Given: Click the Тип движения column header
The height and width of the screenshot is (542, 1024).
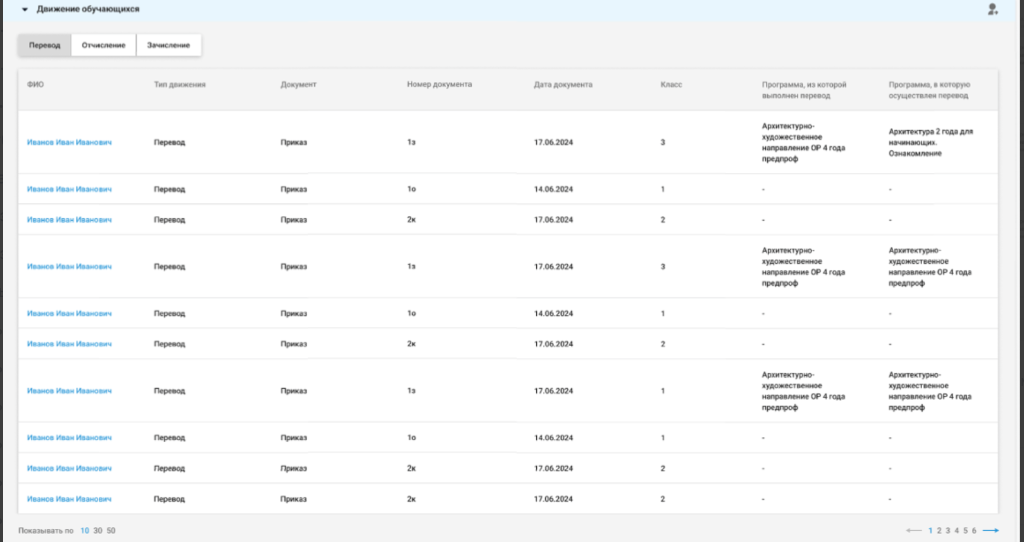Looking at the screenshot, I should click(x=180, y=85).
